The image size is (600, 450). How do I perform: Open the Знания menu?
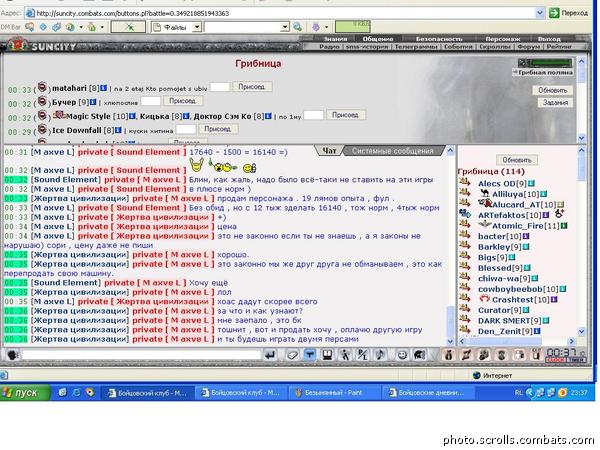[x=335, y=39]
